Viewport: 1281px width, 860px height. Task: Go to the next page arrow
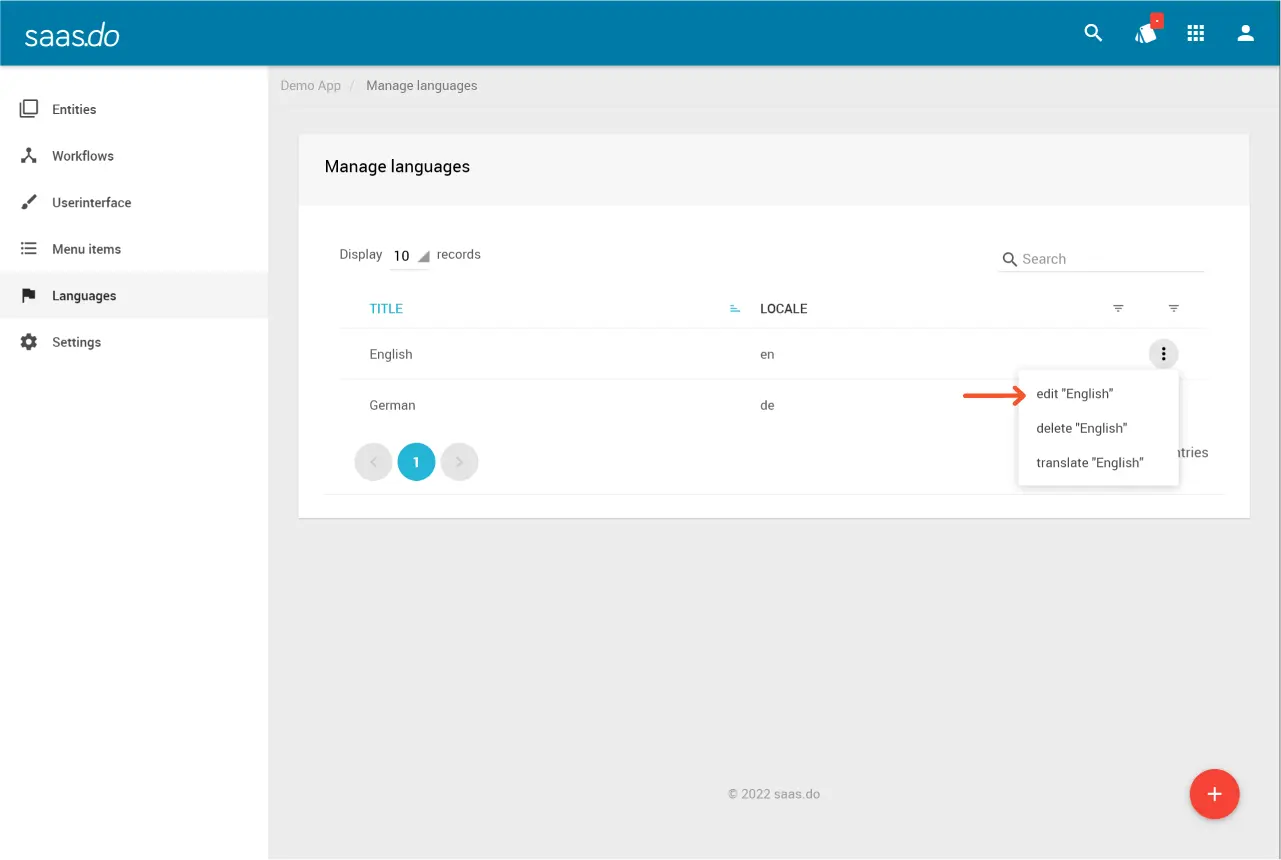(459, 462)
